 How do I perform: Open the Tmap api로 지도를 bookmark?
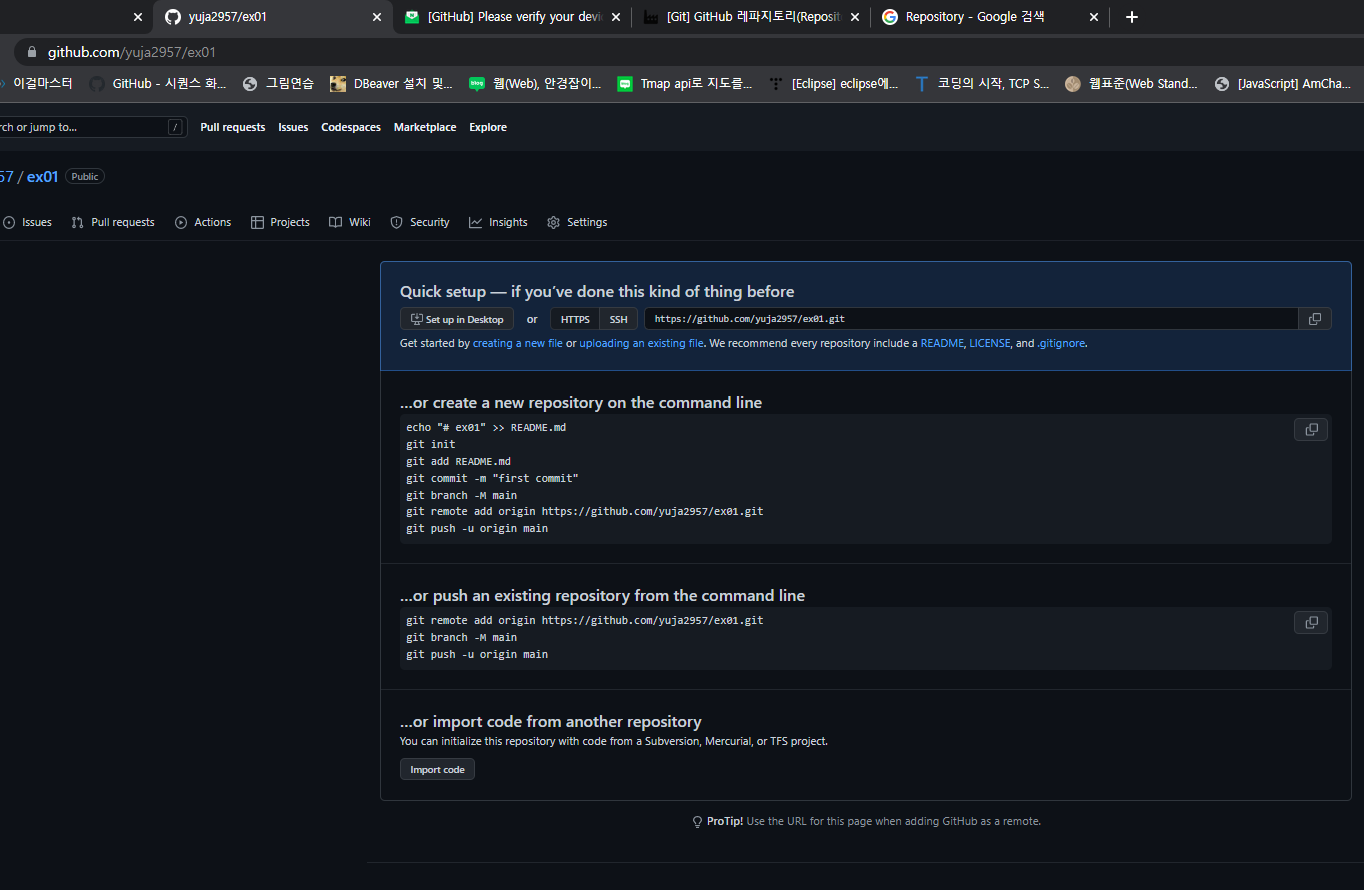(685, 84)
